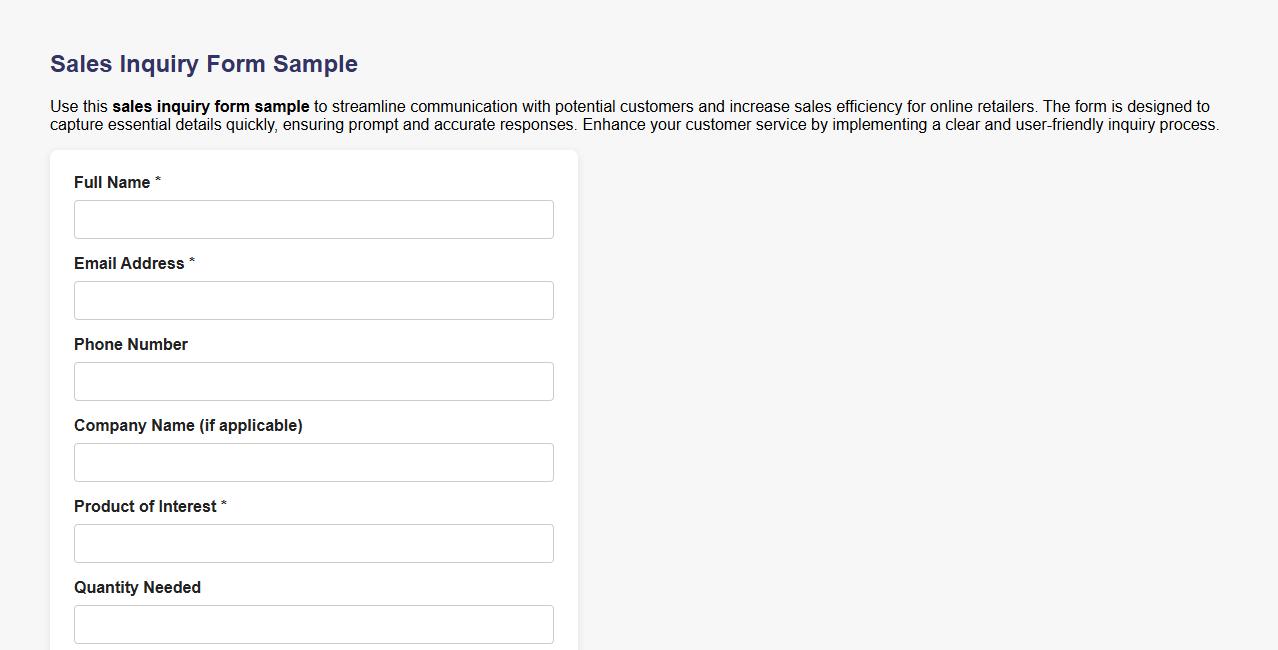
Task: Click the Full Name input field
Action: pyautogui.click(x=313, y=219)
